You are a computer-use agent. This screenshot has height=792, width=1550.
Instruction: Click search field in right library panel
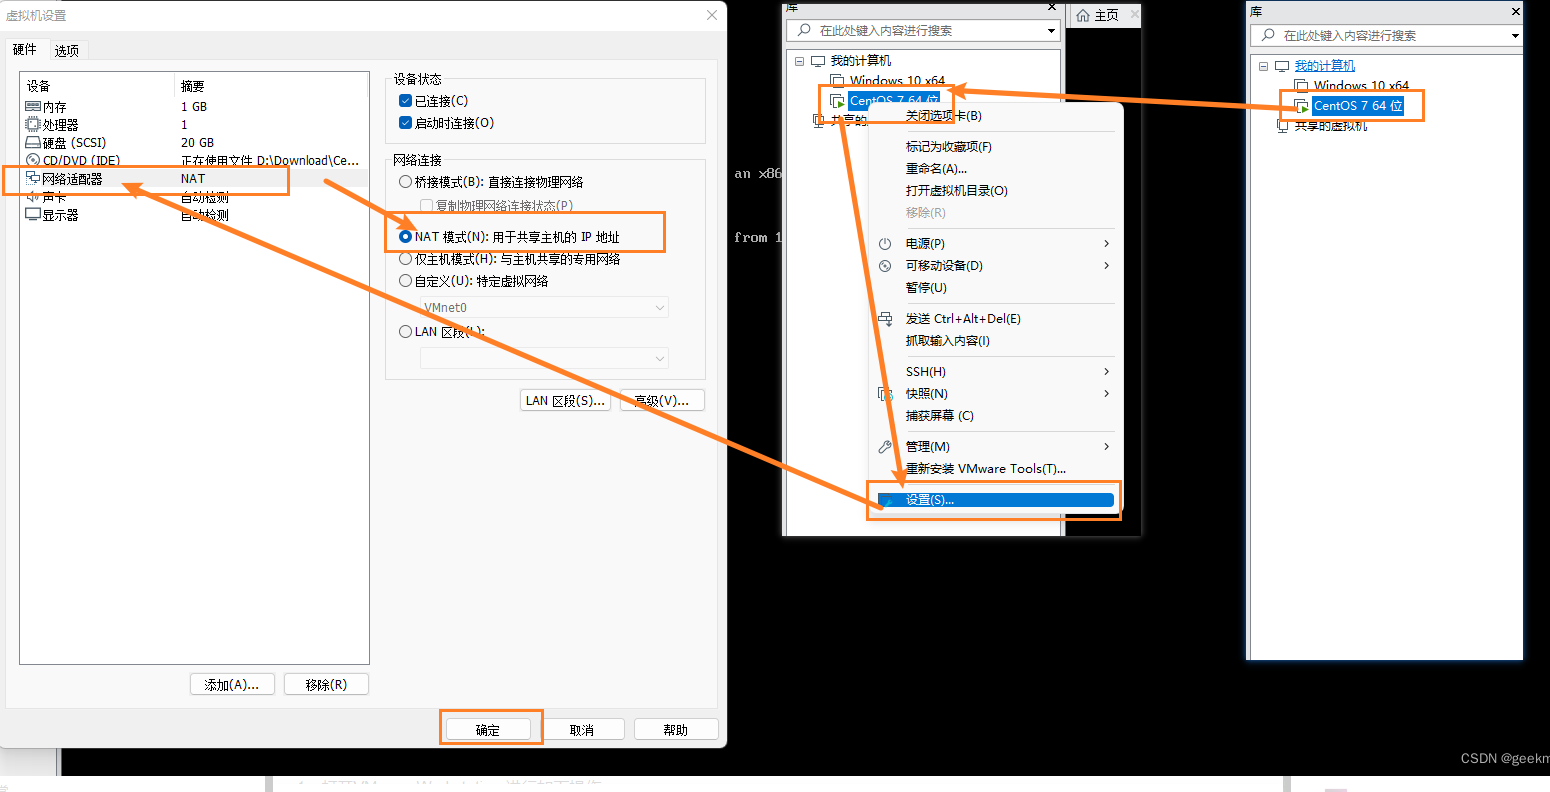click(x=1388, y=36)
